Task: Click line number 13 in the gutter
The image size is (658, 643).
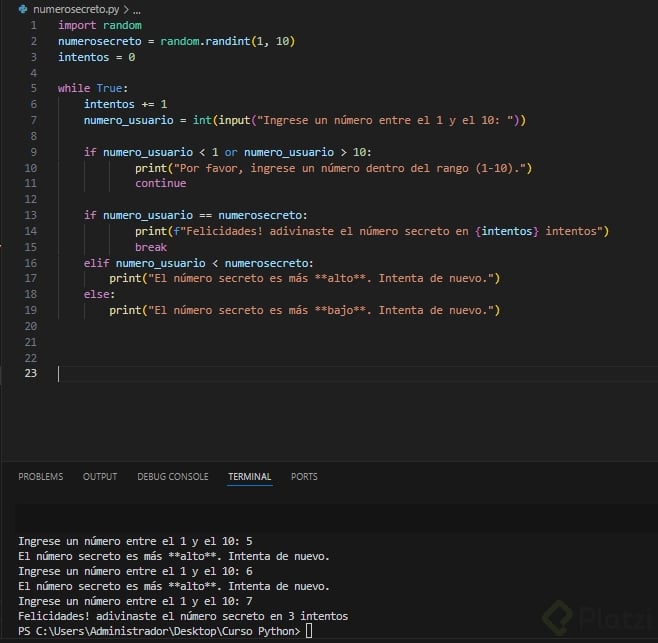Action: (x=31, y=215)
